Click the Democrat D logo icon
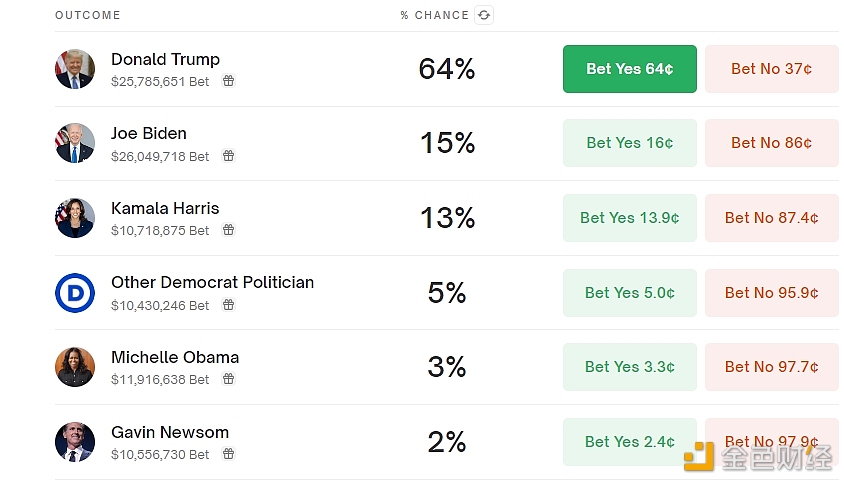 75,293
